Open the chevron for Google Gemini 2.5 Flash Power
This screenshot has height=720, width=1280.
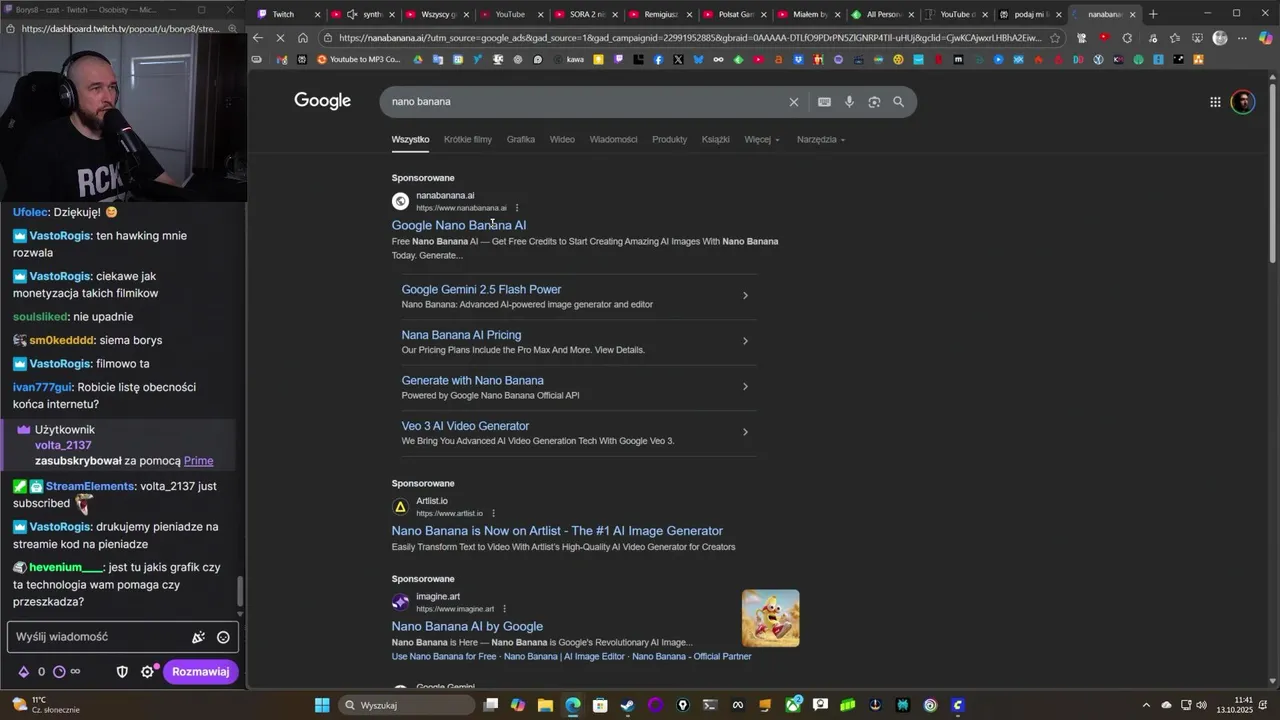click(745, 296)
